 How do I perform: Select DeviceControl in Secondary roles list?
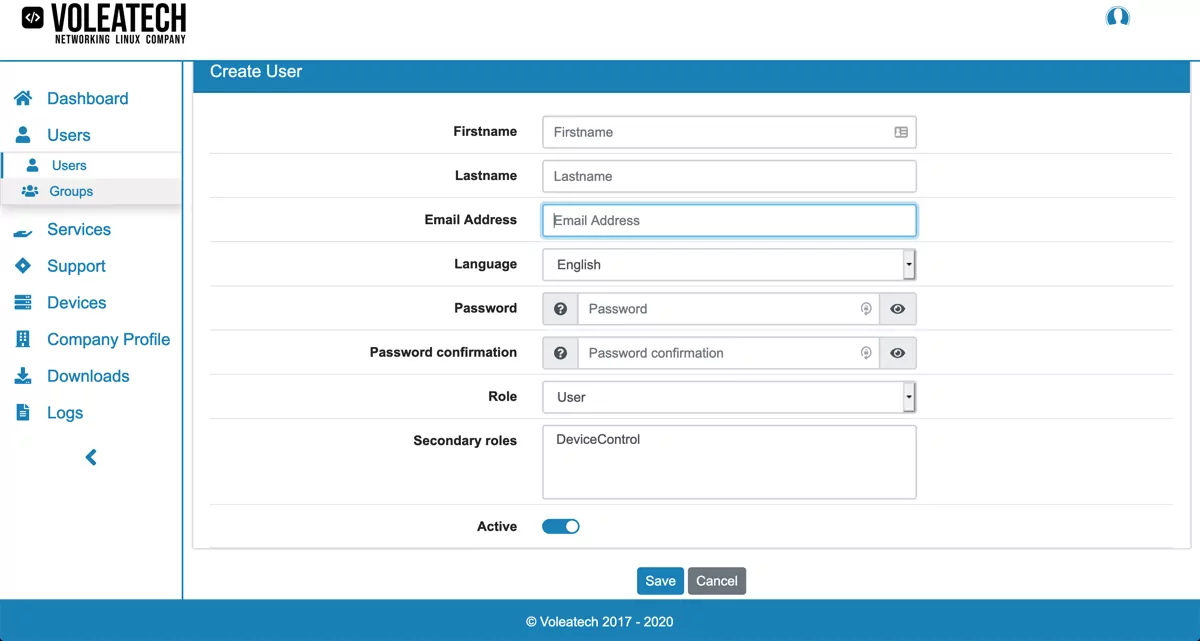[x=600, y=438]
